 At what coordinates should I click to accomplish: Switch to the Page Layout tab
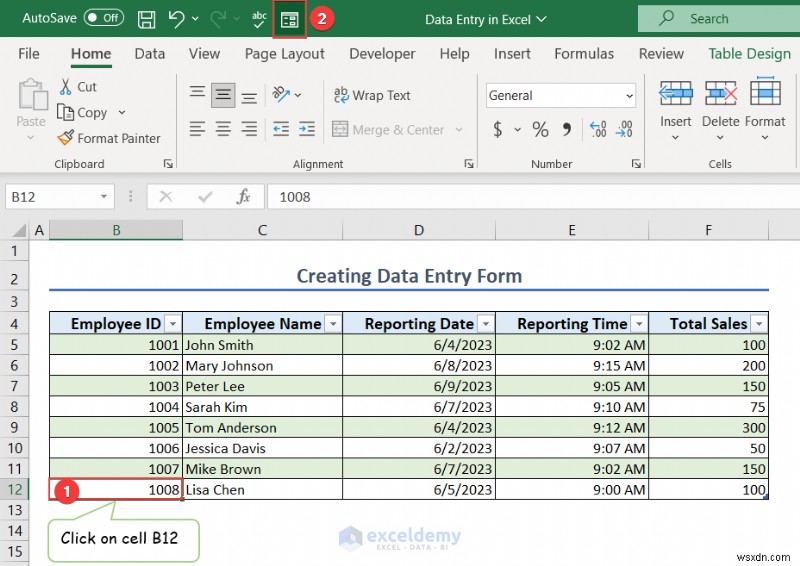[x=284, y=54]
